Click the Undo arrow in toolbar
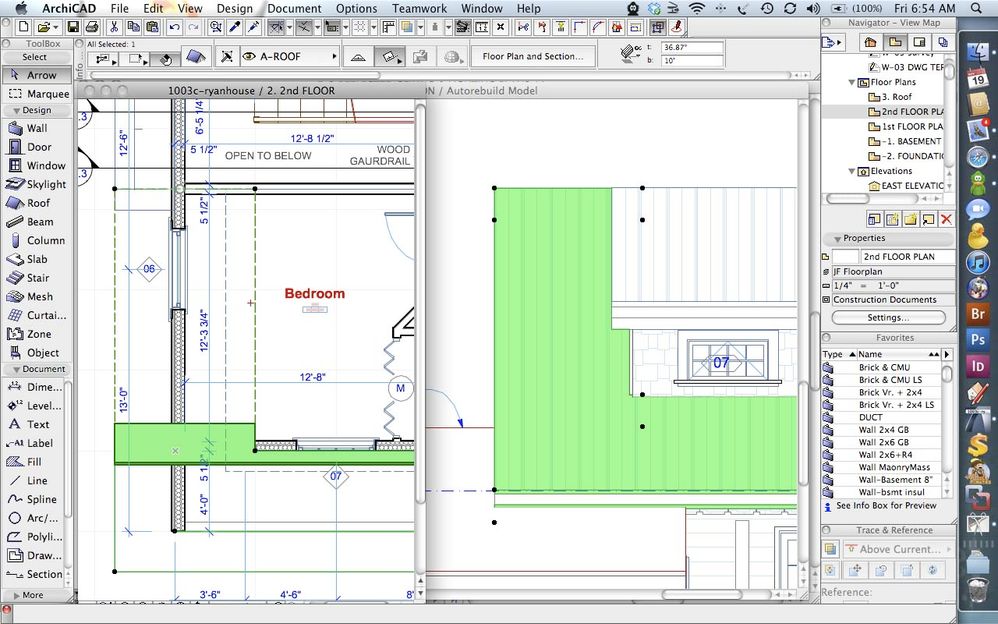 (175, 27)
